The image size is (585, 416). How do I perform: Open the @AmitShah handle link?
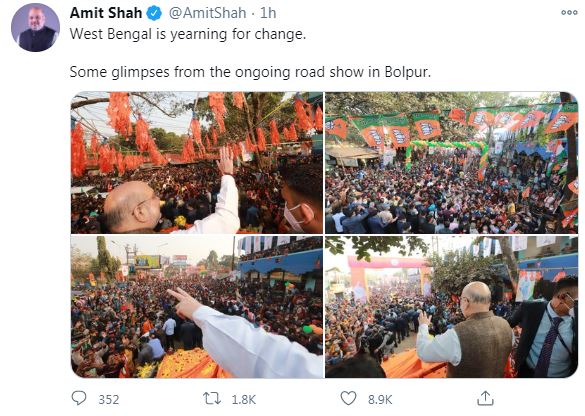pos(207,13)
